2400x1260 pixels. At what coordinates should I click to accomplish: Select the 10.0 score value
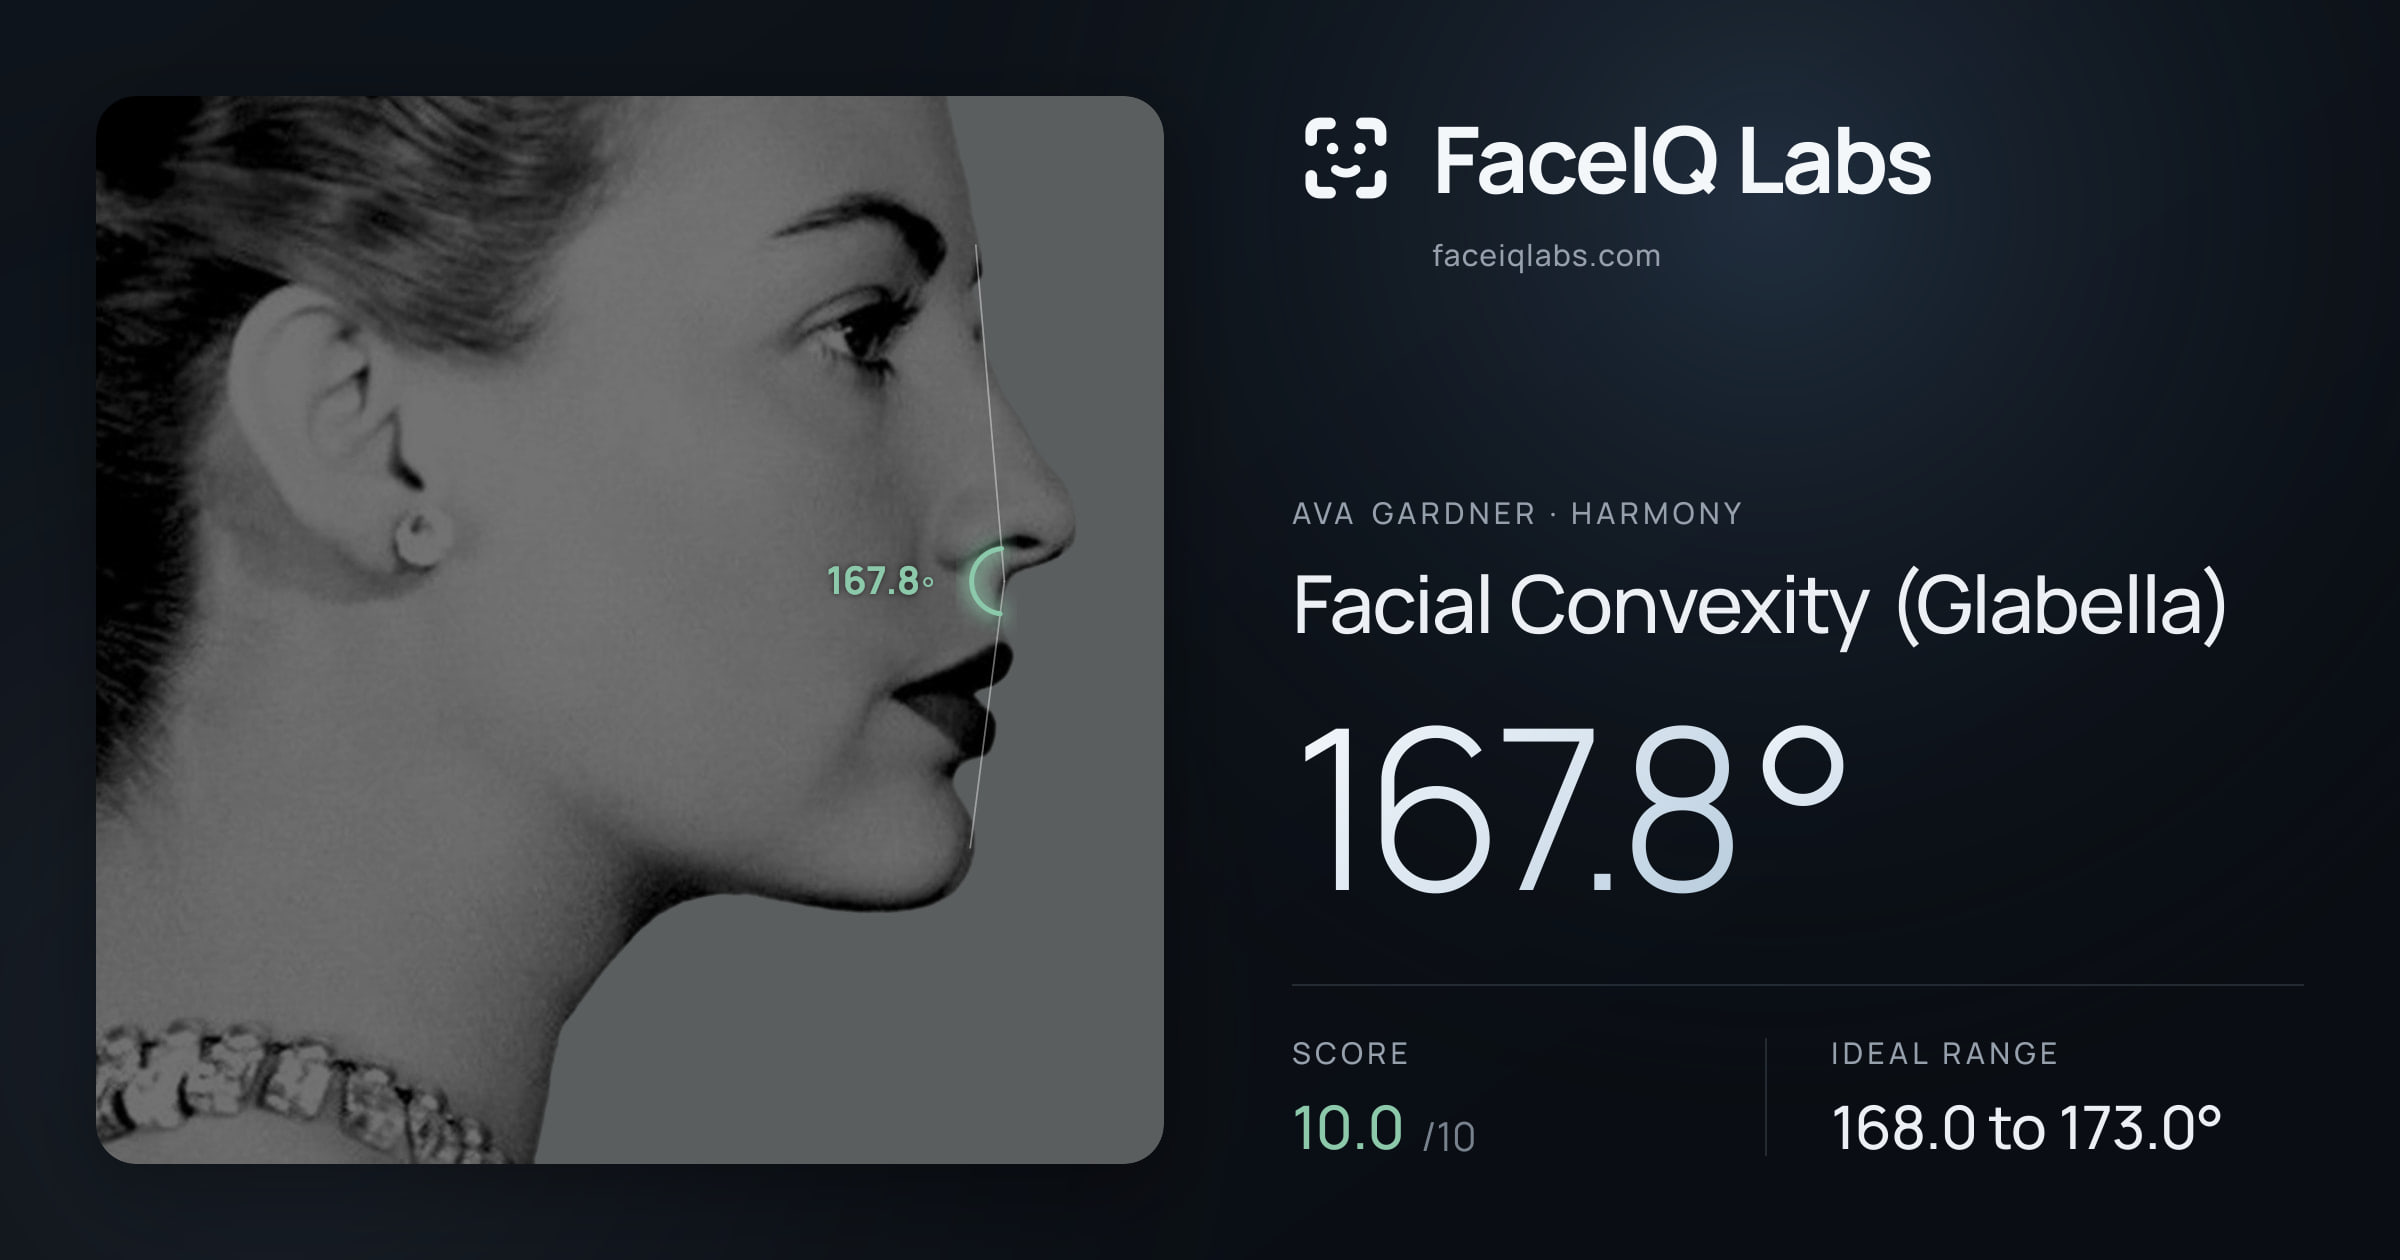pos(1347,1128)
